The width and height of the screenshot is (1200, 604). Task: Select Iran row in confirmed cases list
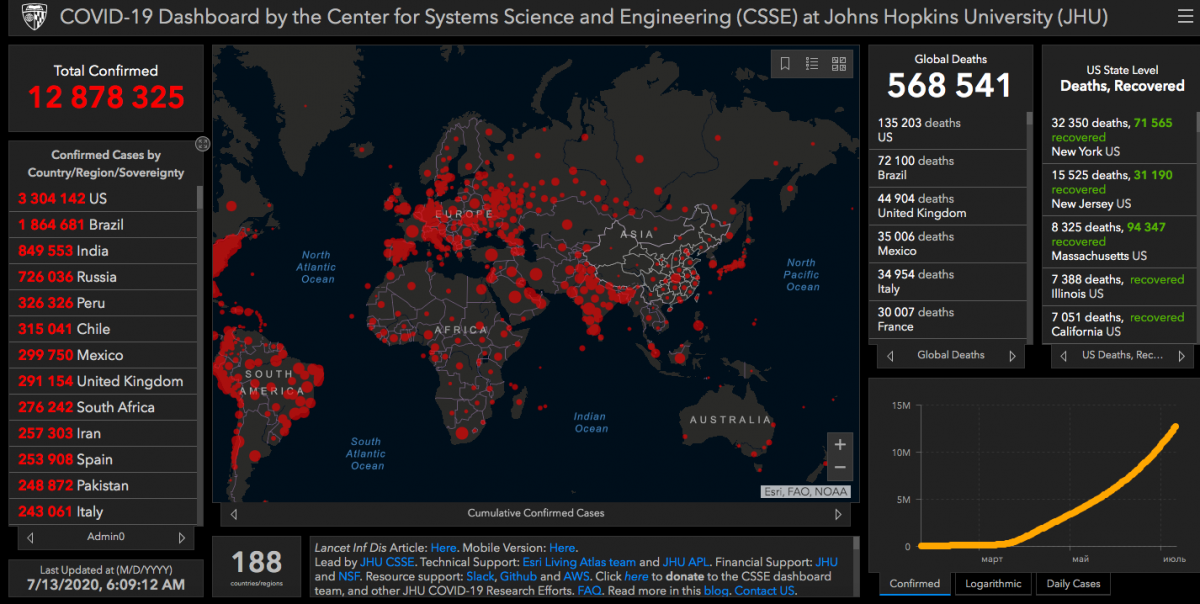point(104,433)
